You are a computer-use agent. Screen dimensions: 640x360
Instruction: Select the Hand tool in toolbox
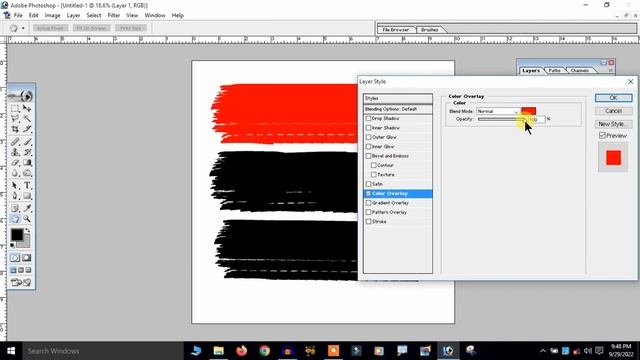[15, 219]
